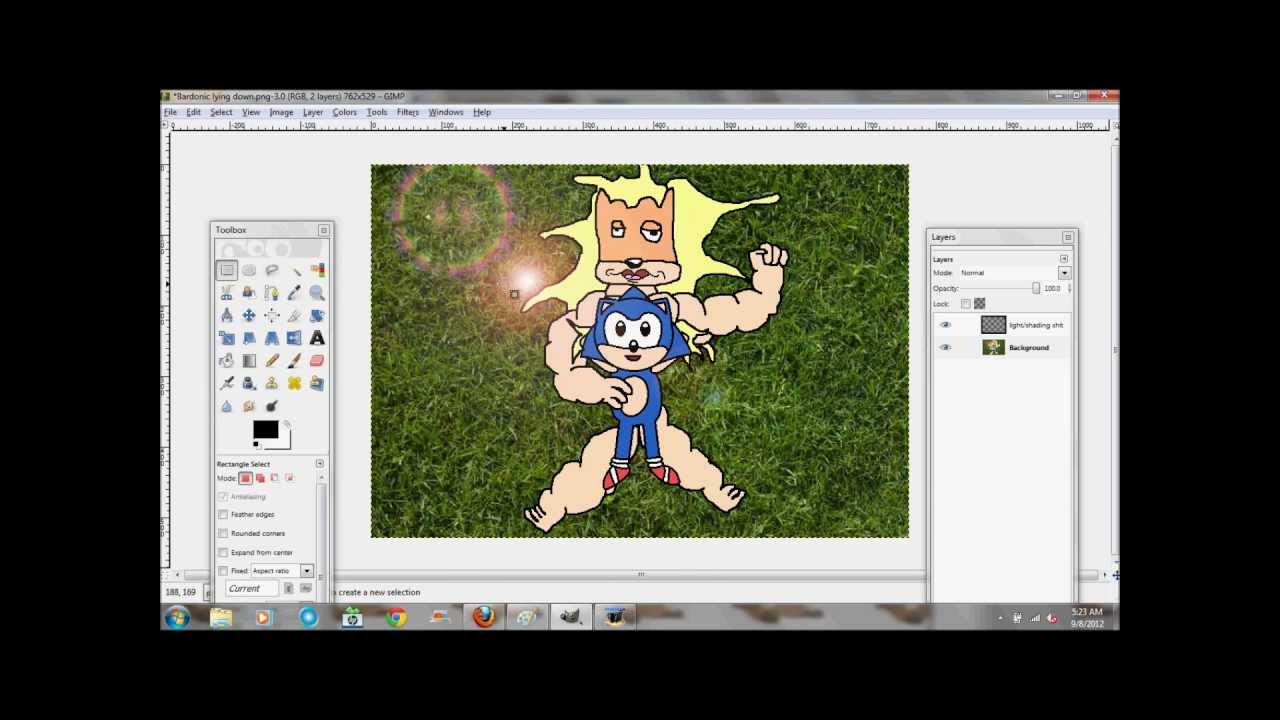The height and width of the screenshot is (720, 1280).
Task: Open the Fixed Aspect ratio dropdown
Action: [306, 570]
